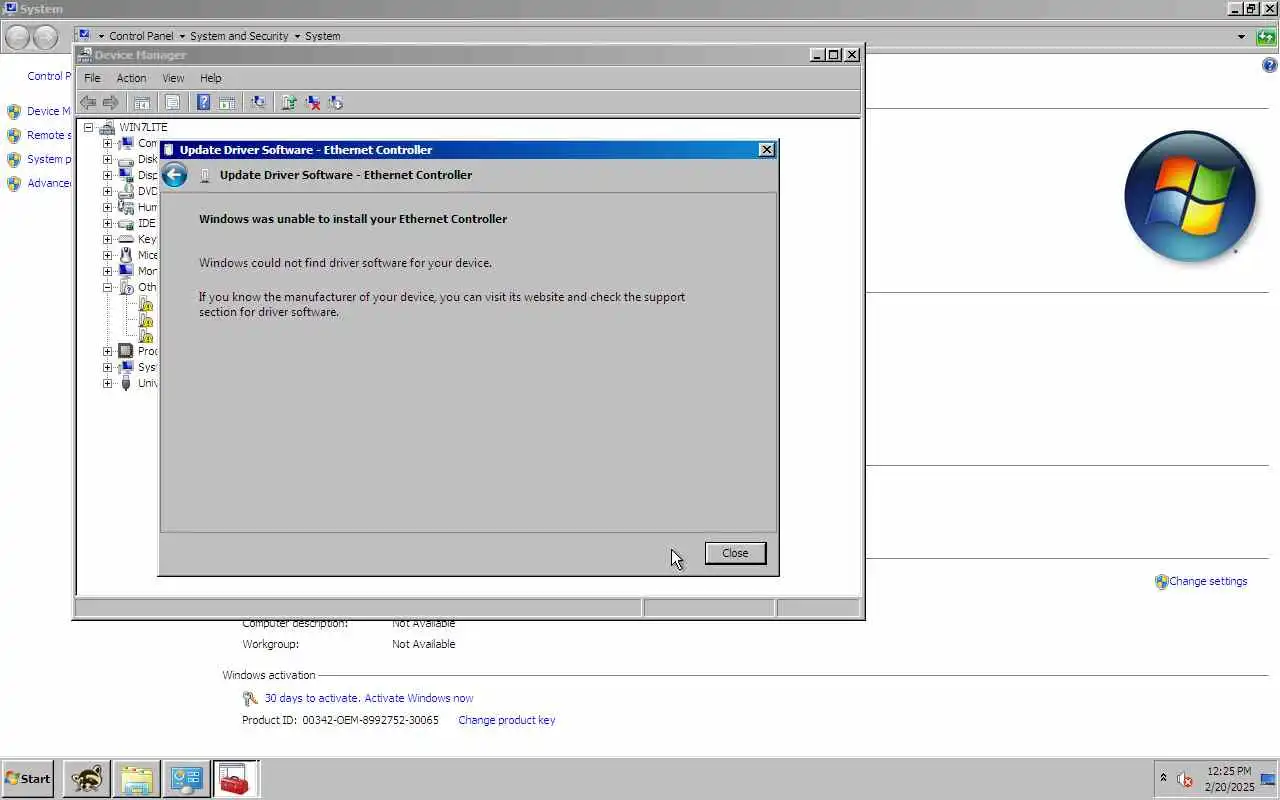Click the Uninstall device icon with the red X
1280x800 pixels.
313,102
